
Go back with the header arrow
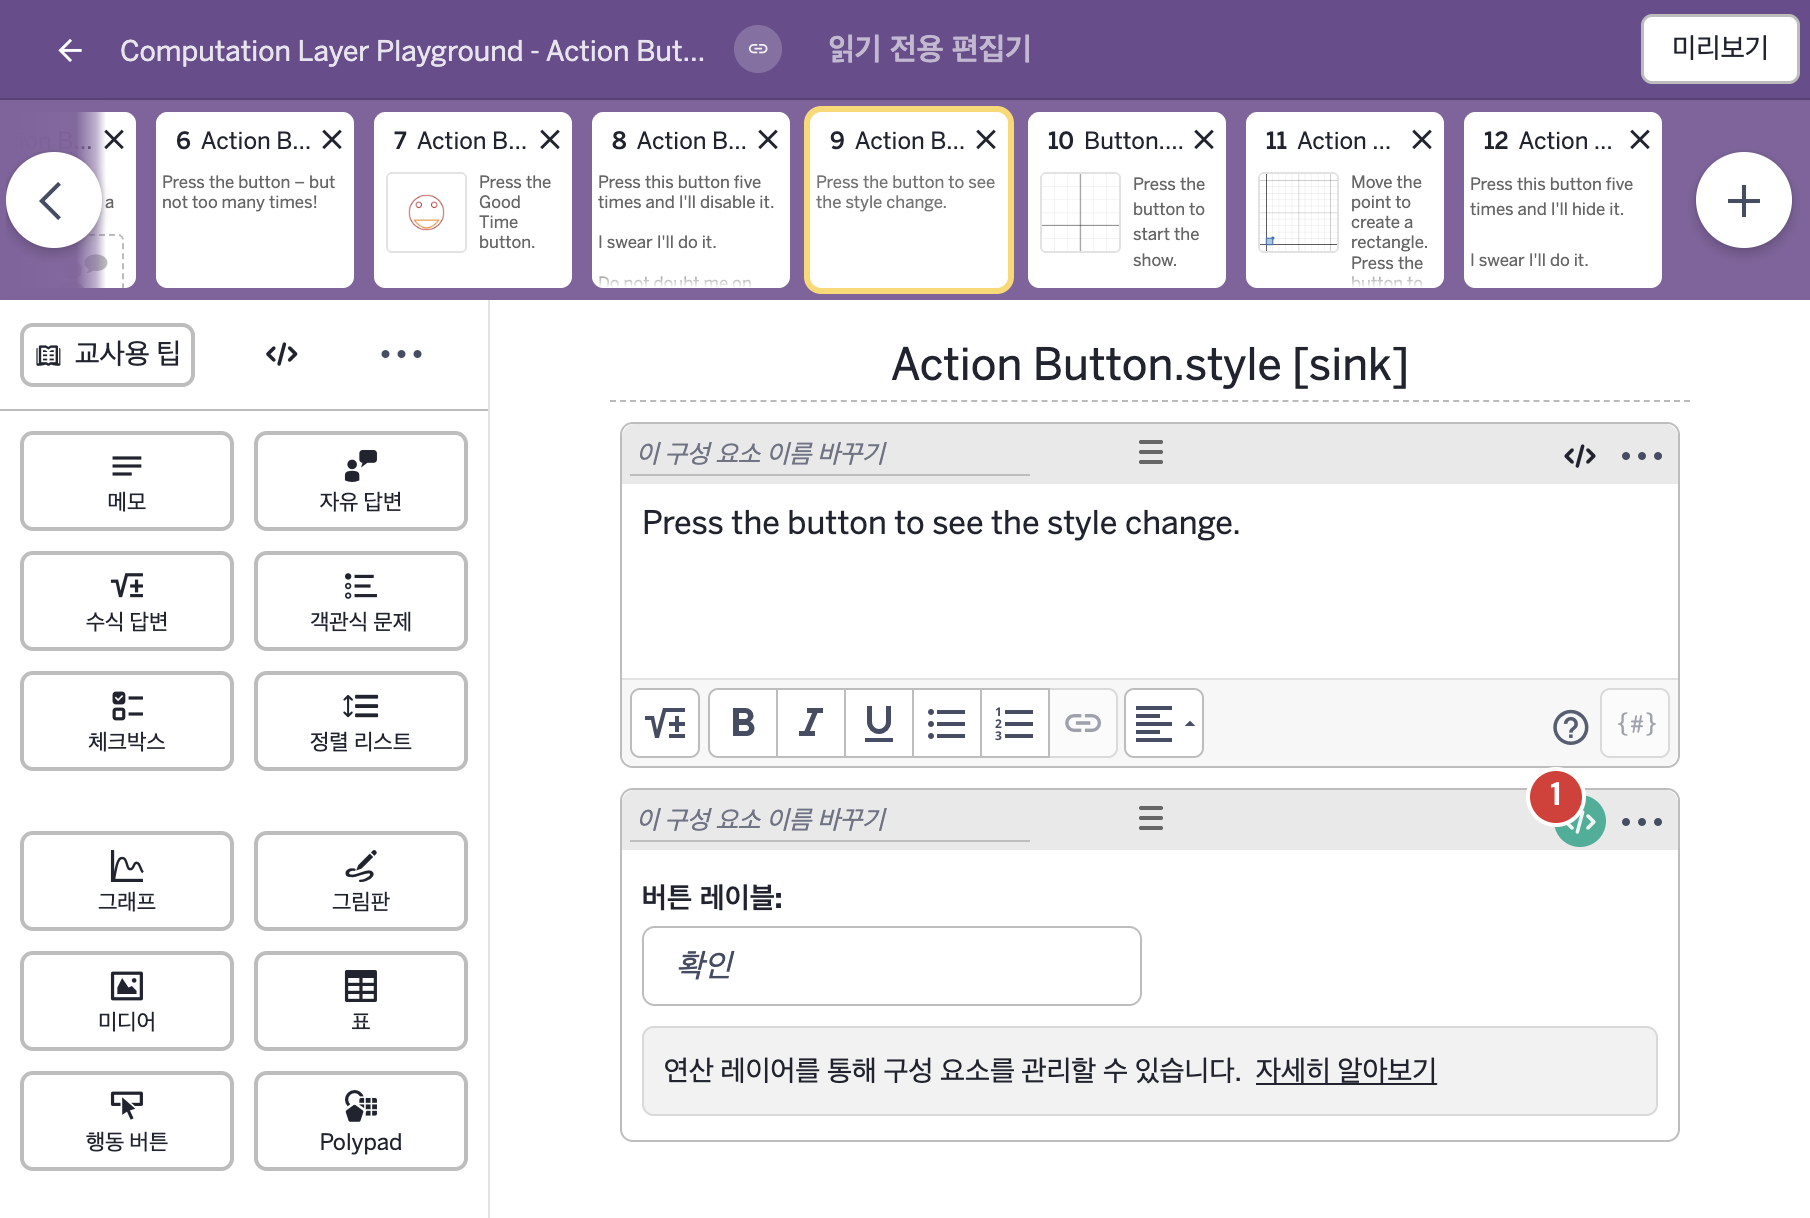[x=70, y=50]
